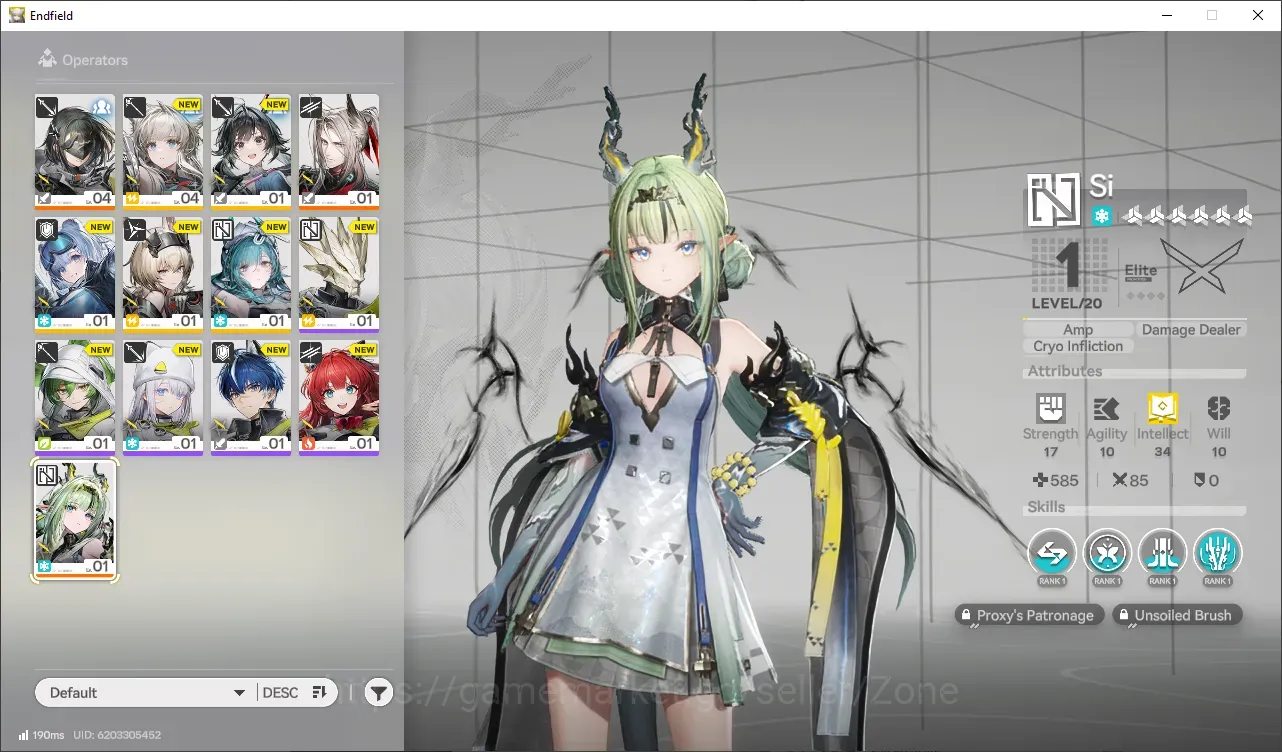Select the grey-haired level 04 NEW operator card
The image size is (1282, 752).
[163, 152]
